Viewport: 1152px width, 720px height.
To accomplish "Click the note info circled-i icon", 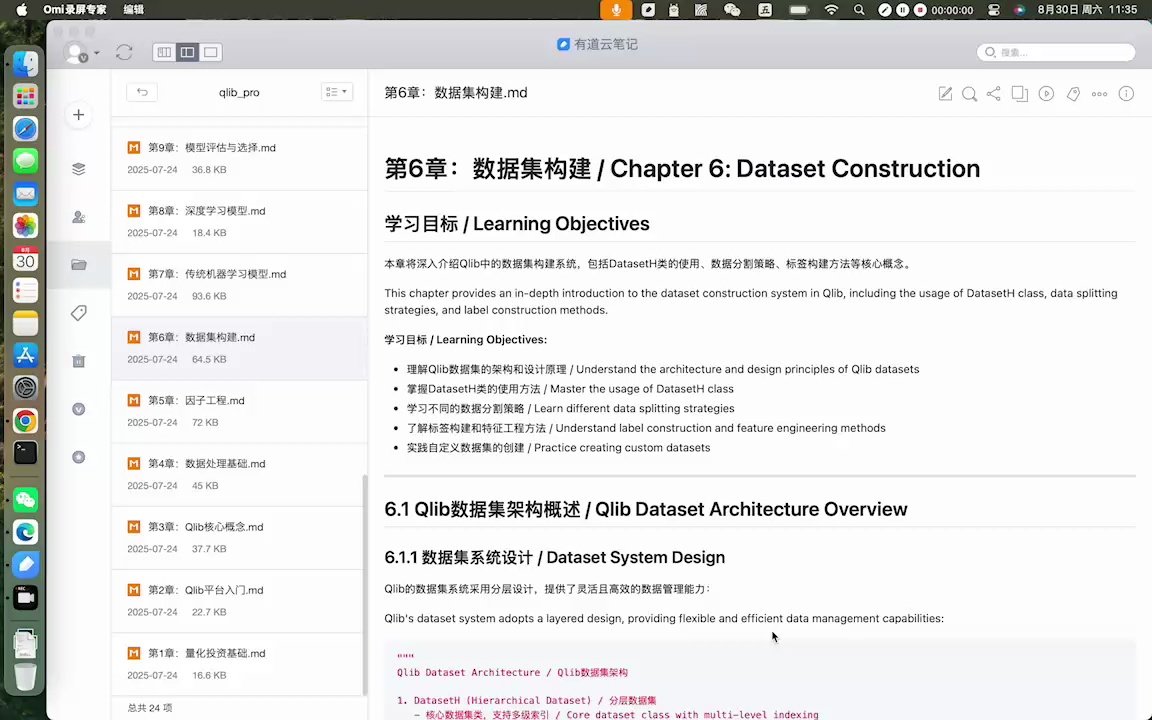I will coord(1126,93).
